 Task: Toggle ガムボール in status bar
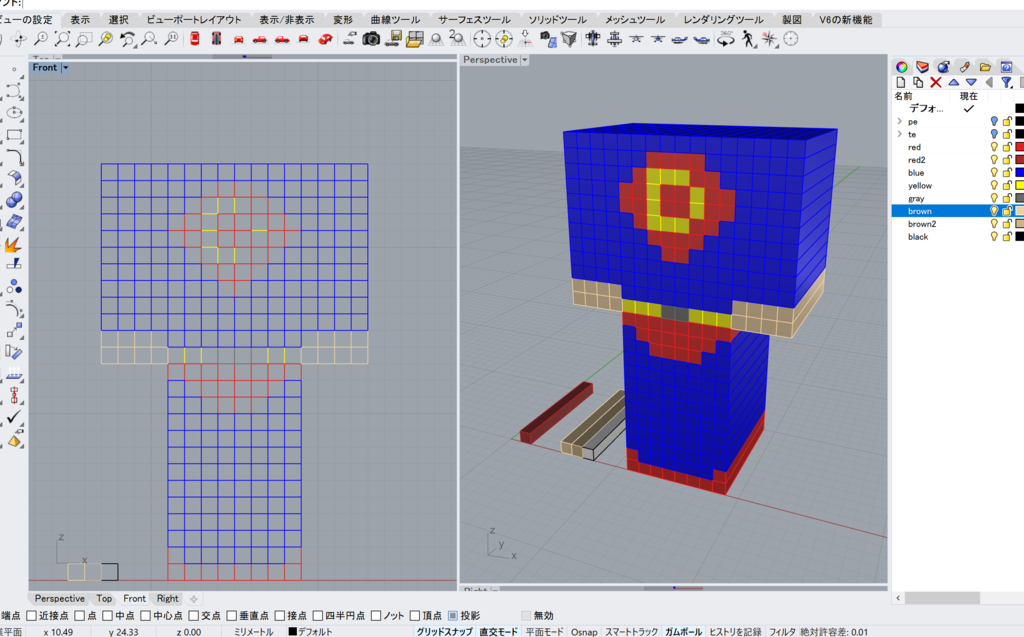pos(683,632)
